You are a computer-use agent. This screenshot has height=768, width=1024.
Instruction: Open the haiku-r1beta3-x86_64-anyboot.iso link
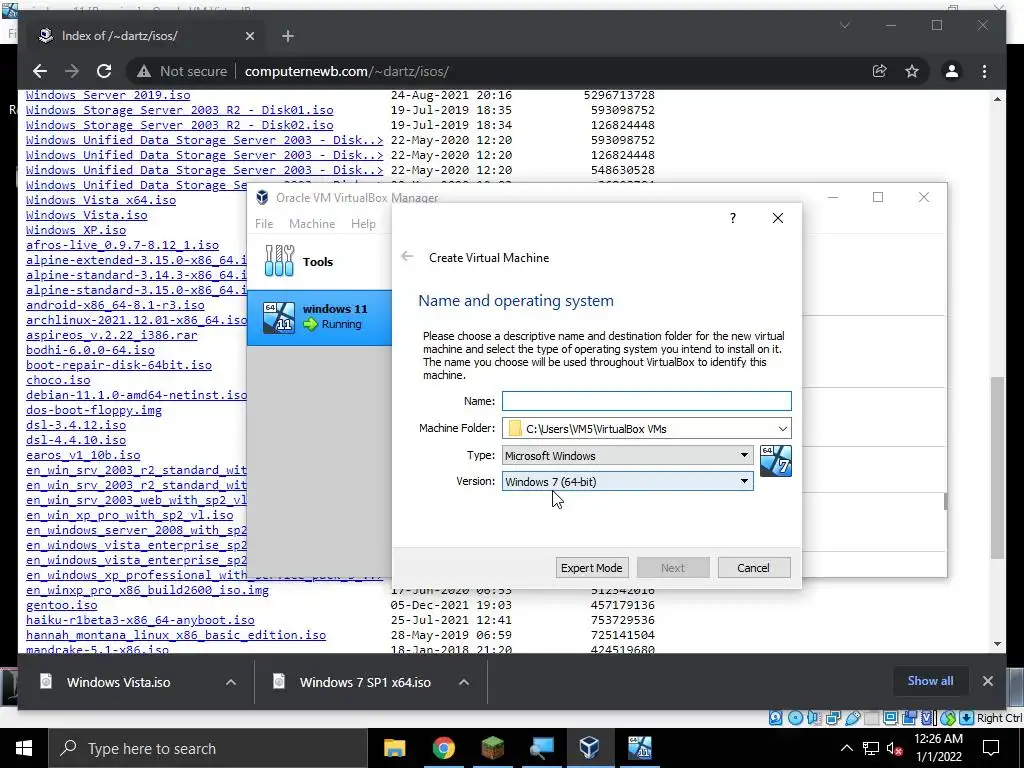[x=140, y=620]
